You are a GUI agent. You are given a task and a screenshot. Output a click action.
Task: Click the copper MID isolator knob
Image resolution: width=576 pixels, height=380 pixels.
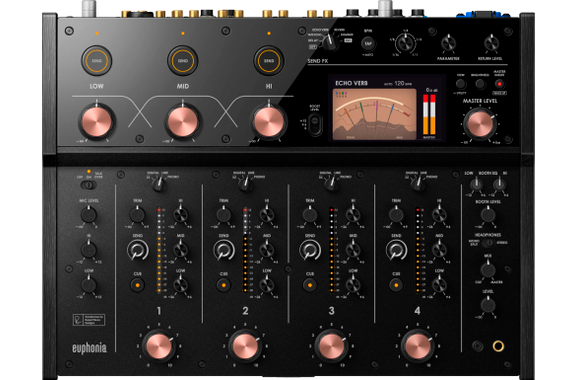(183, 122)
